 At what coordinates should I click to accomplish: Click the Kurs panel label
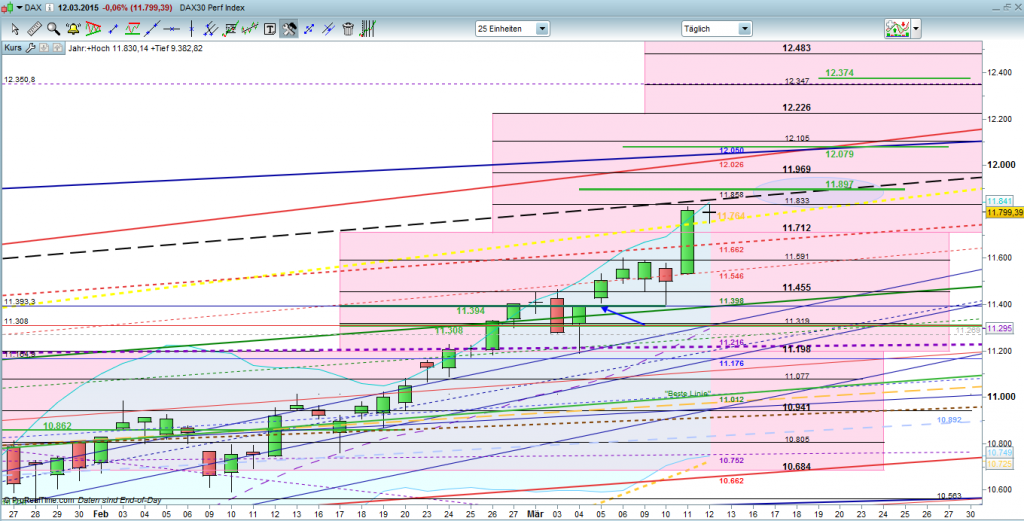click(13, 48)
